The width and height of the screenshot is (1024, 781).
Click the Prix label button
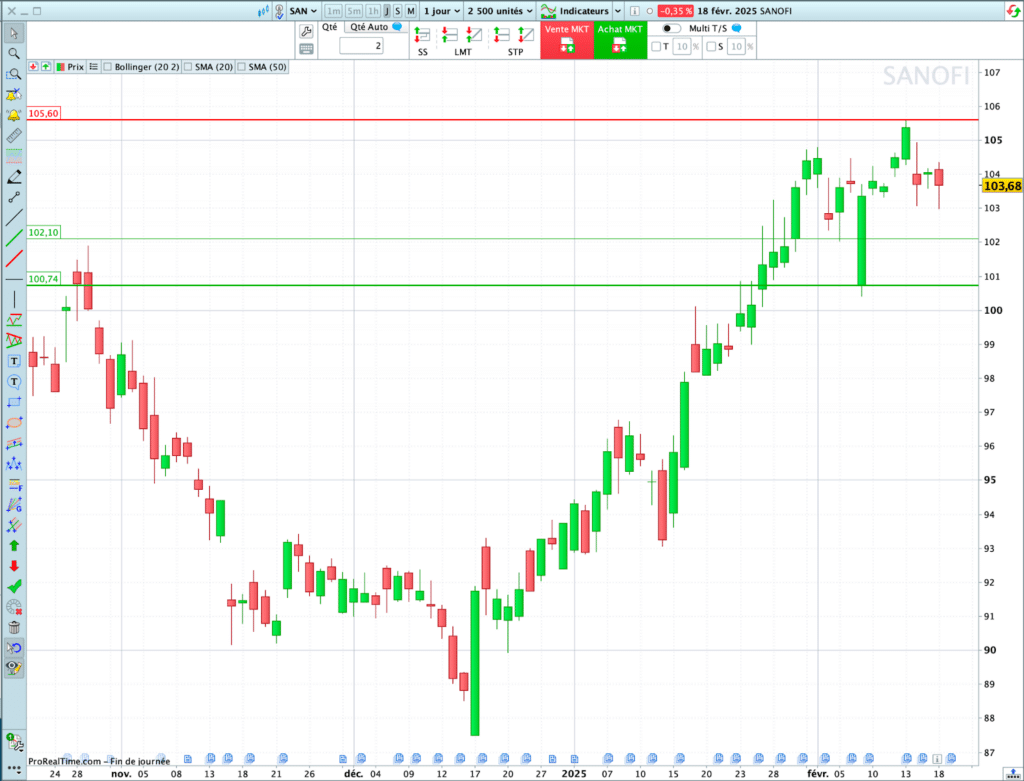click(70, 67)
